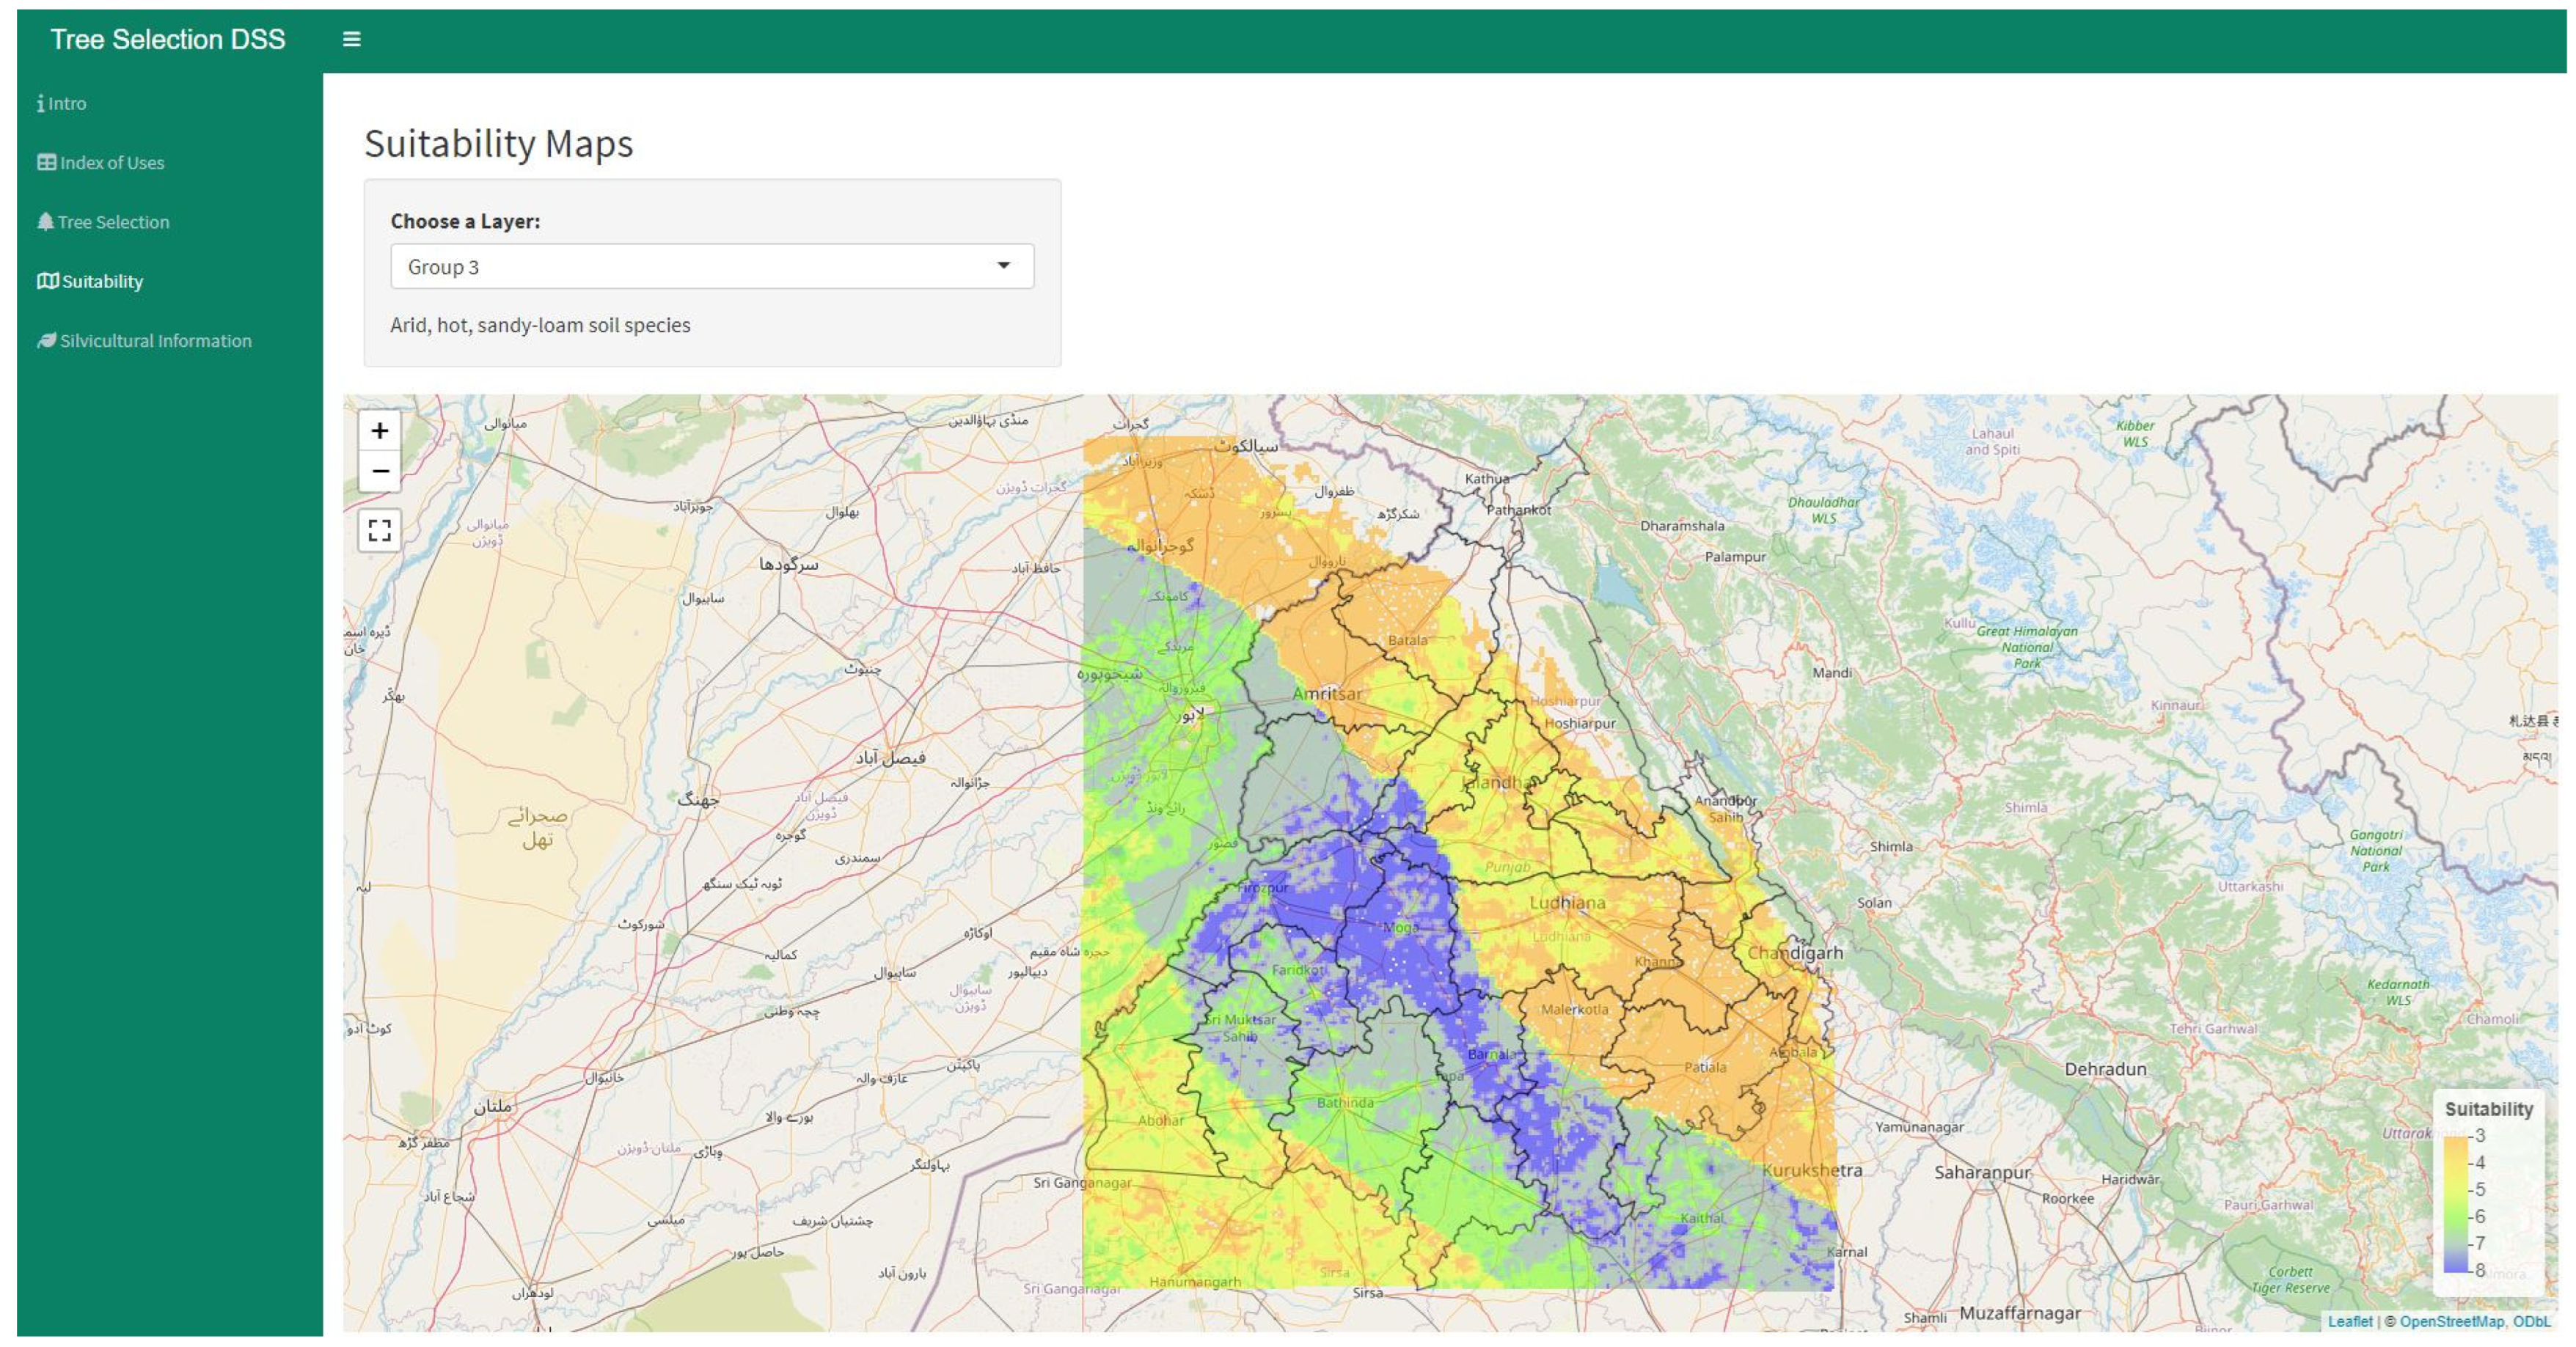Click the Intro info icon

pyautogui.click(x=40, y=103)
